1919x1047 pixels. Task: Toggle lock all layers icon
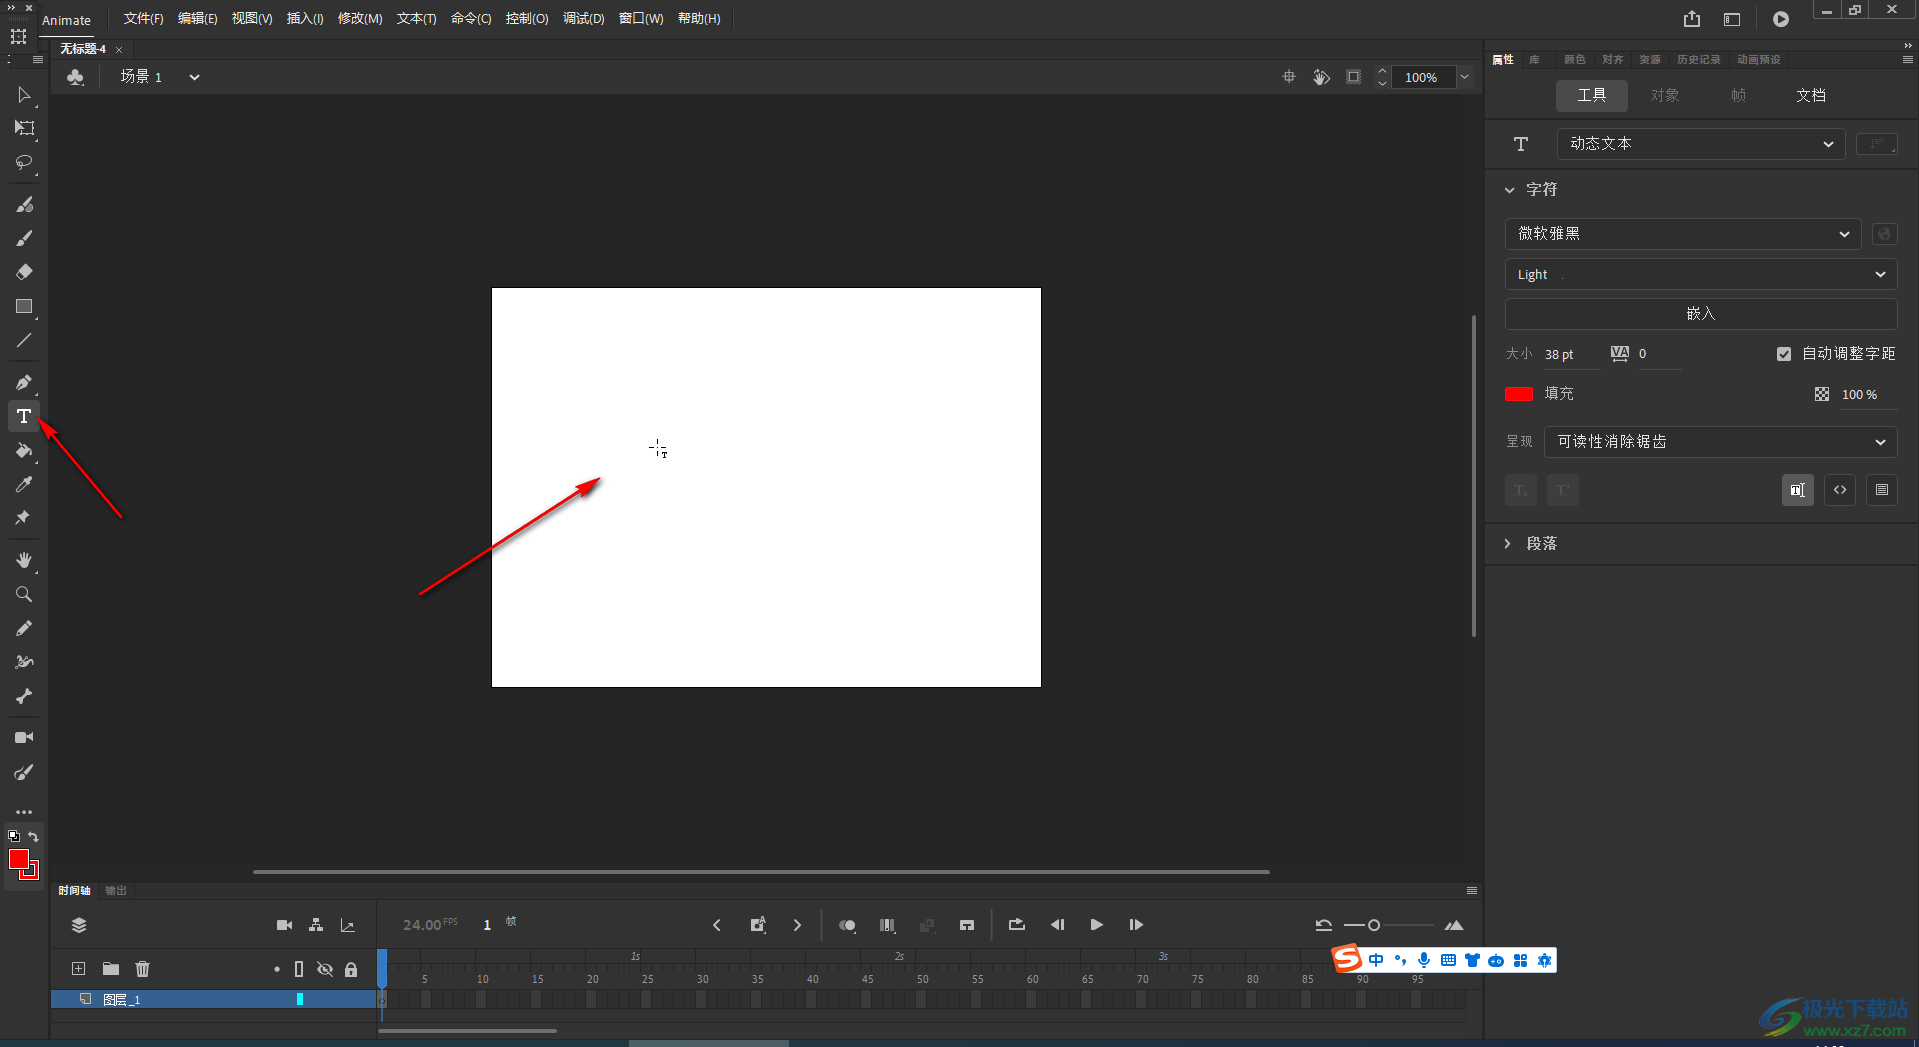(x=351, y=969)
